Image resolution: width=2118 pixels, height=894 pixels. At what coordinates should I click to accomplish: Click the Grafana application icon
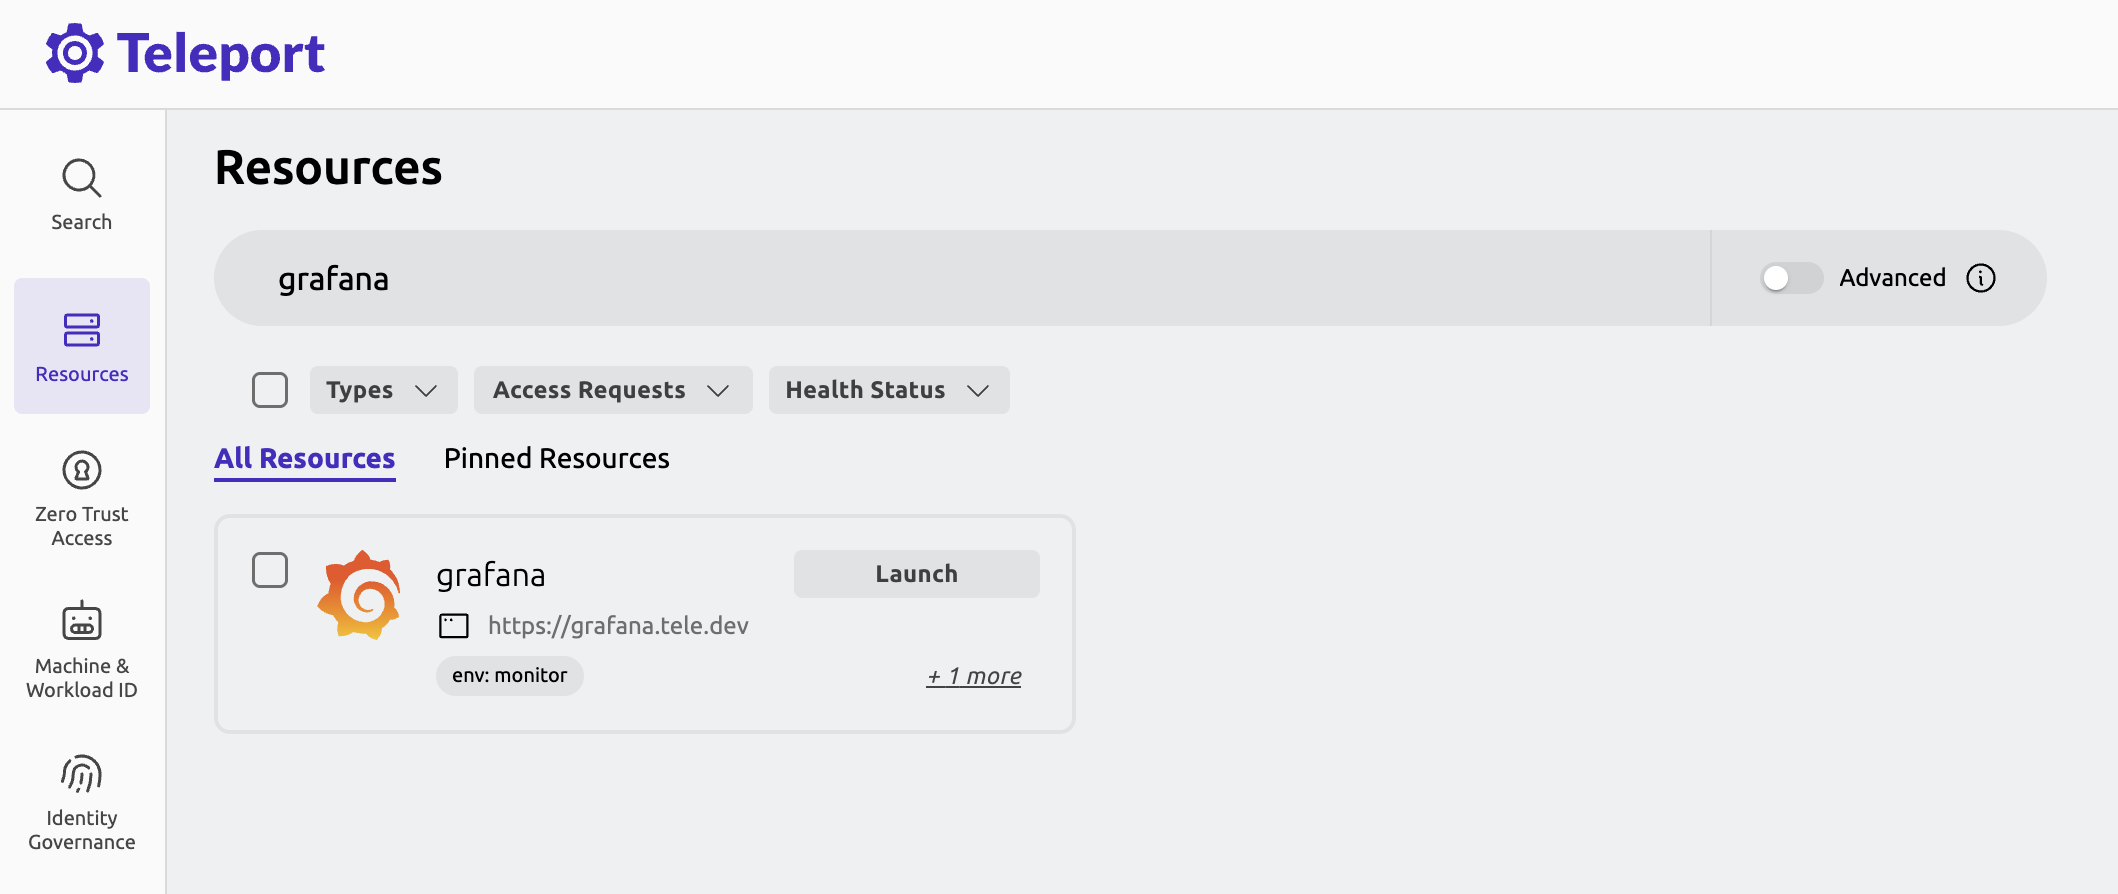[x=358, y=593]
